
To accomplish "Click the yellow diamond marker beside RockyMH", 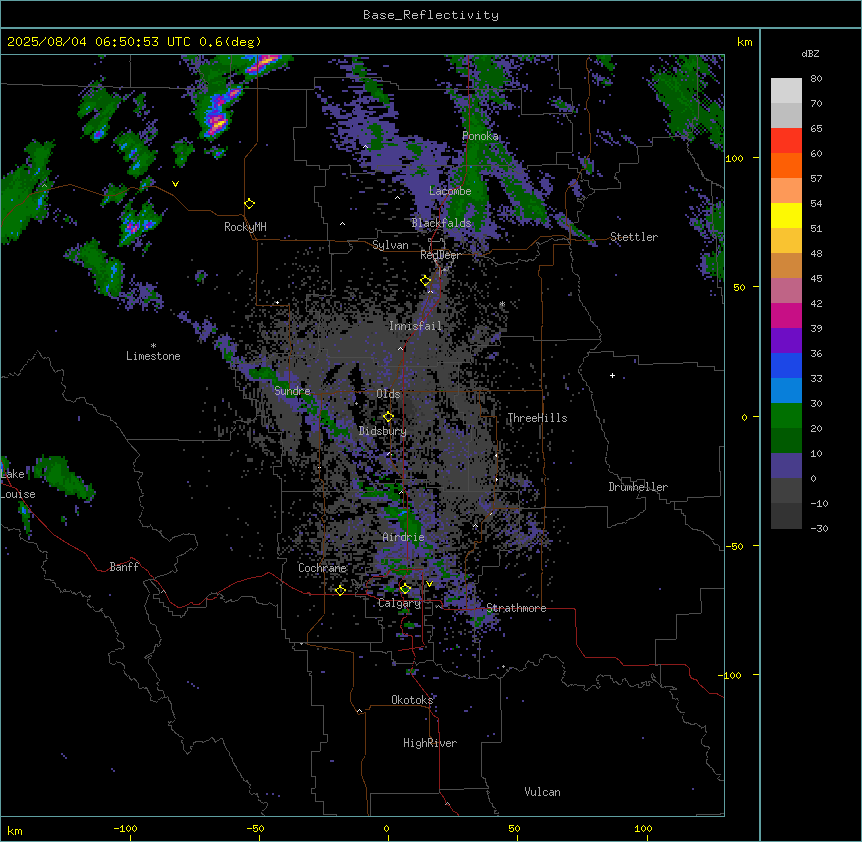I will [x=249, y=204].
